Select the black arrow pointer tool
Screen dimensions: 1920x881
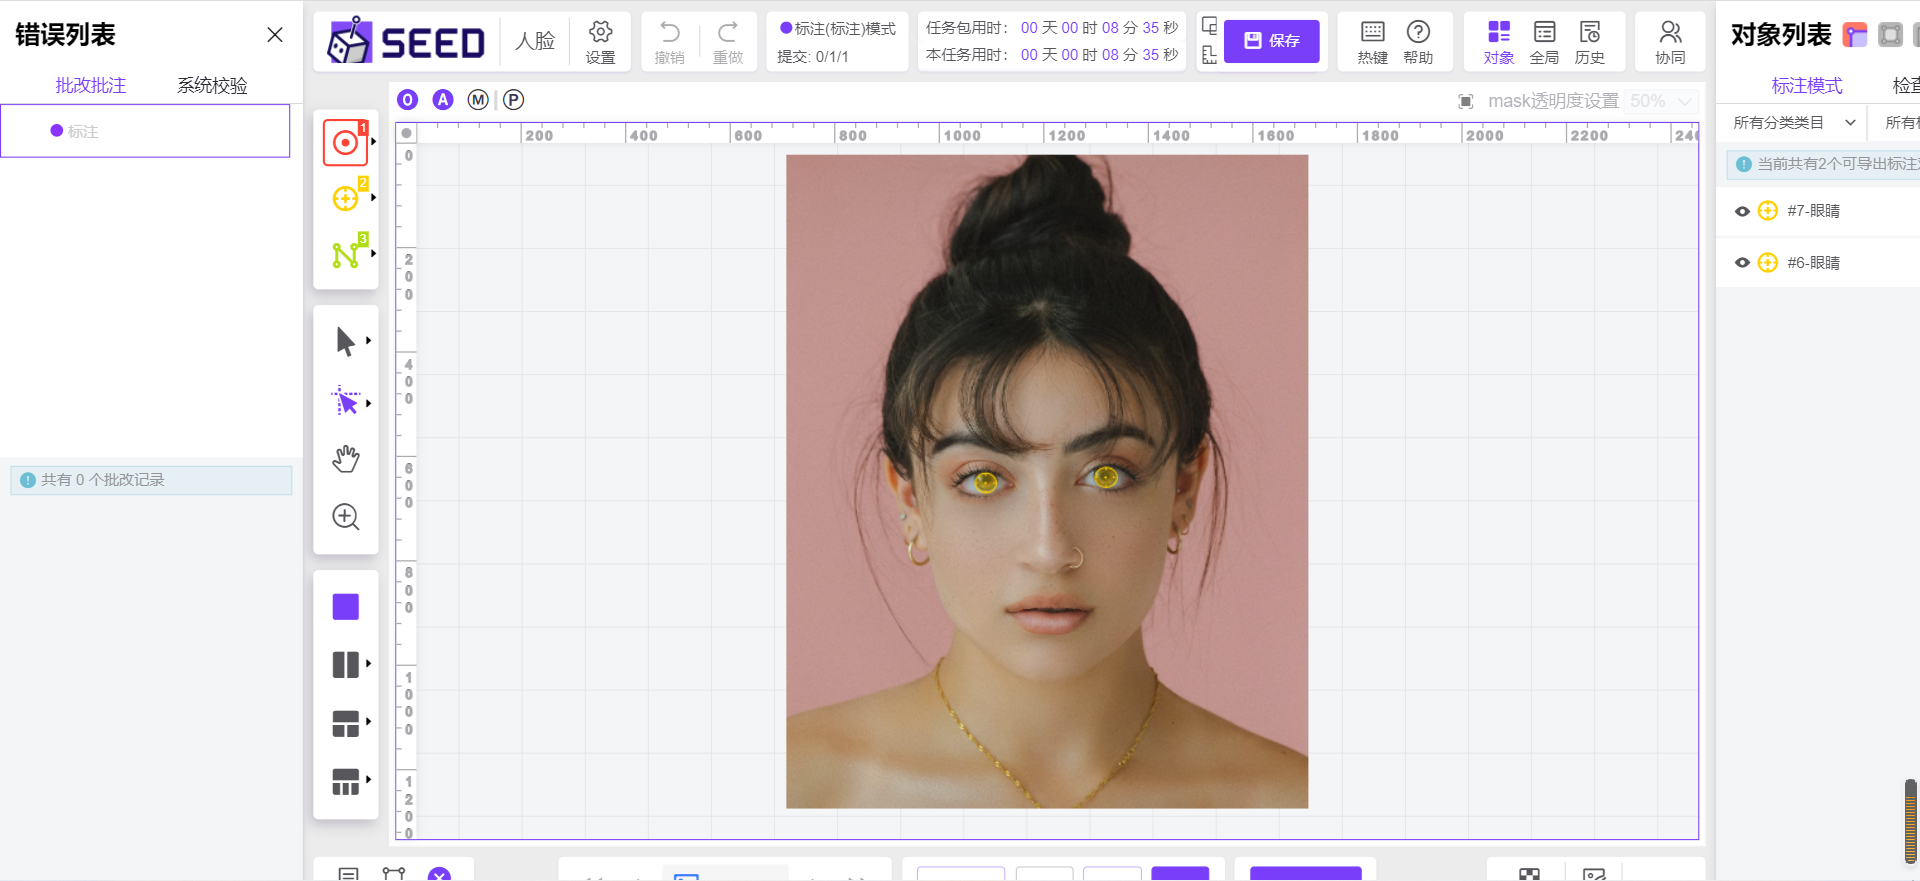(345, 341)
